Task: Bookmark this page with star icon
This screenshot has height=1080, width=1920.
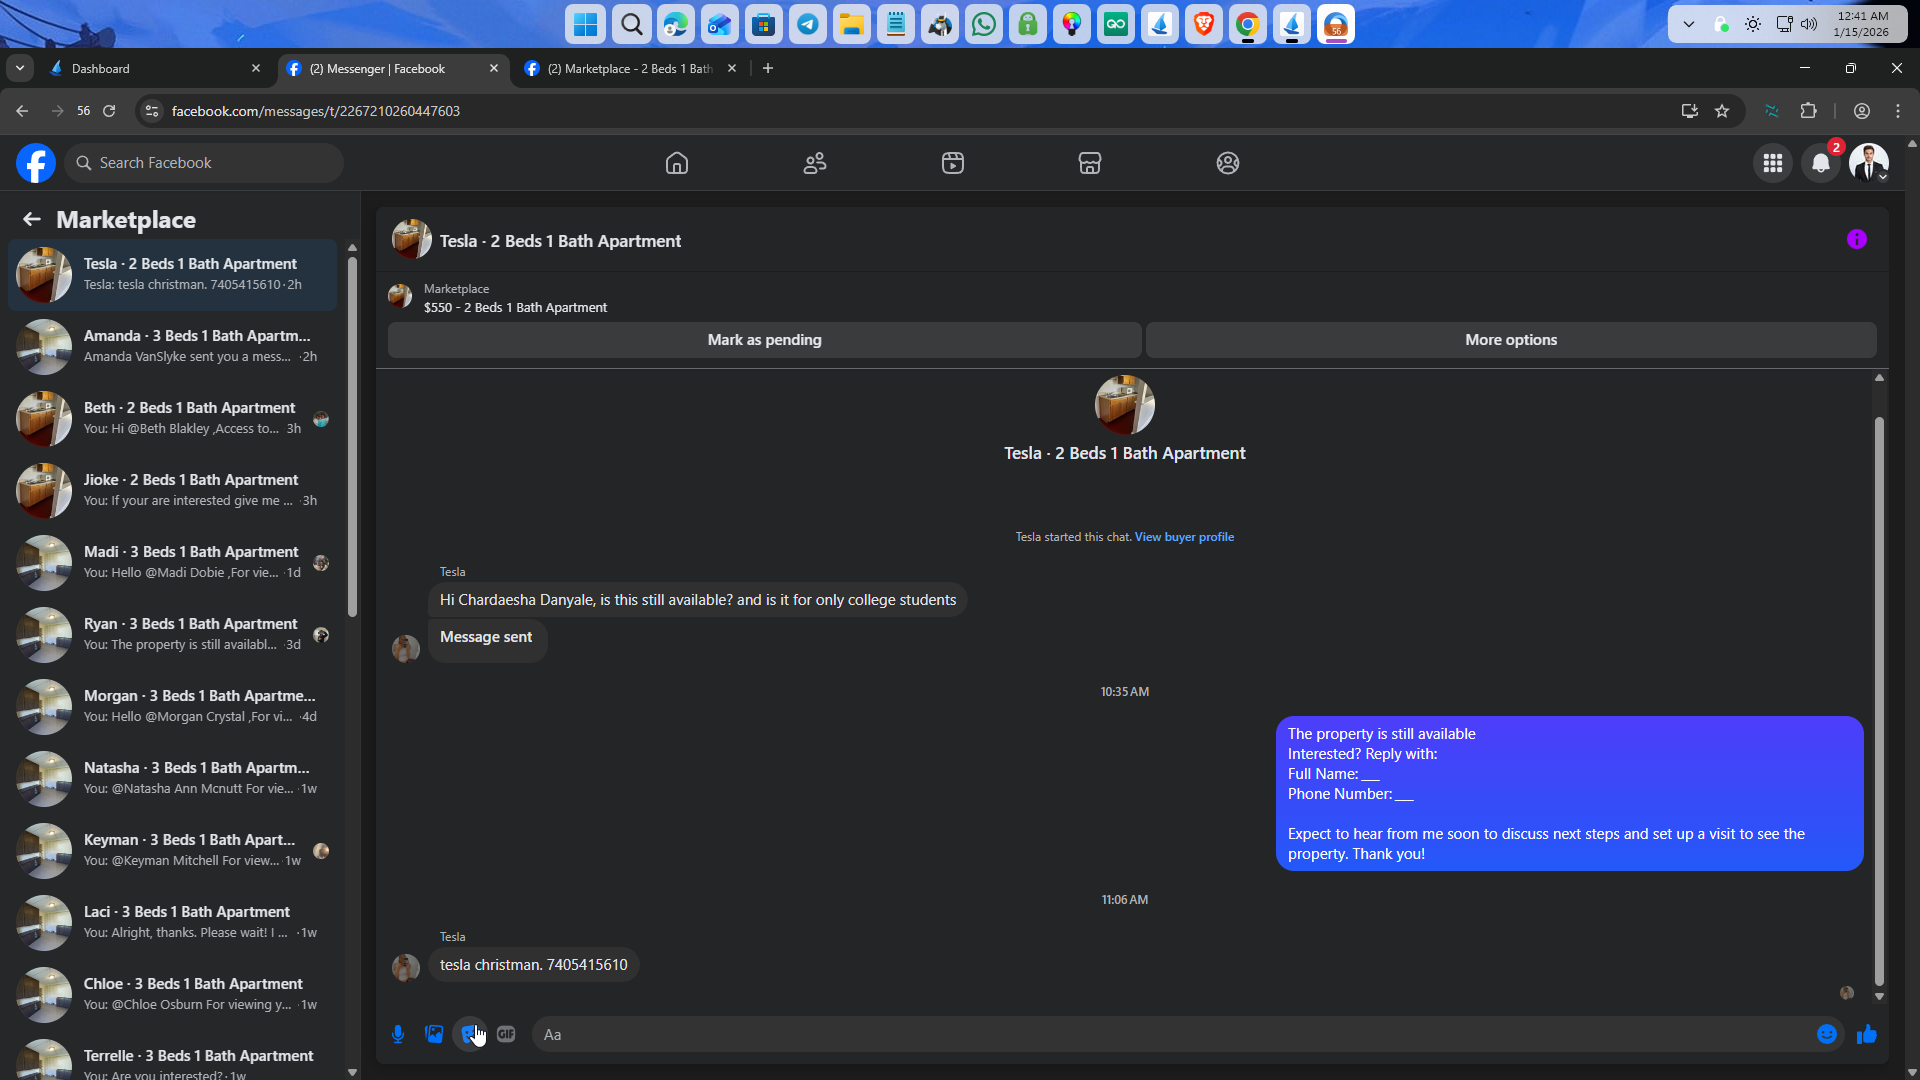Action: point(1722,111)
